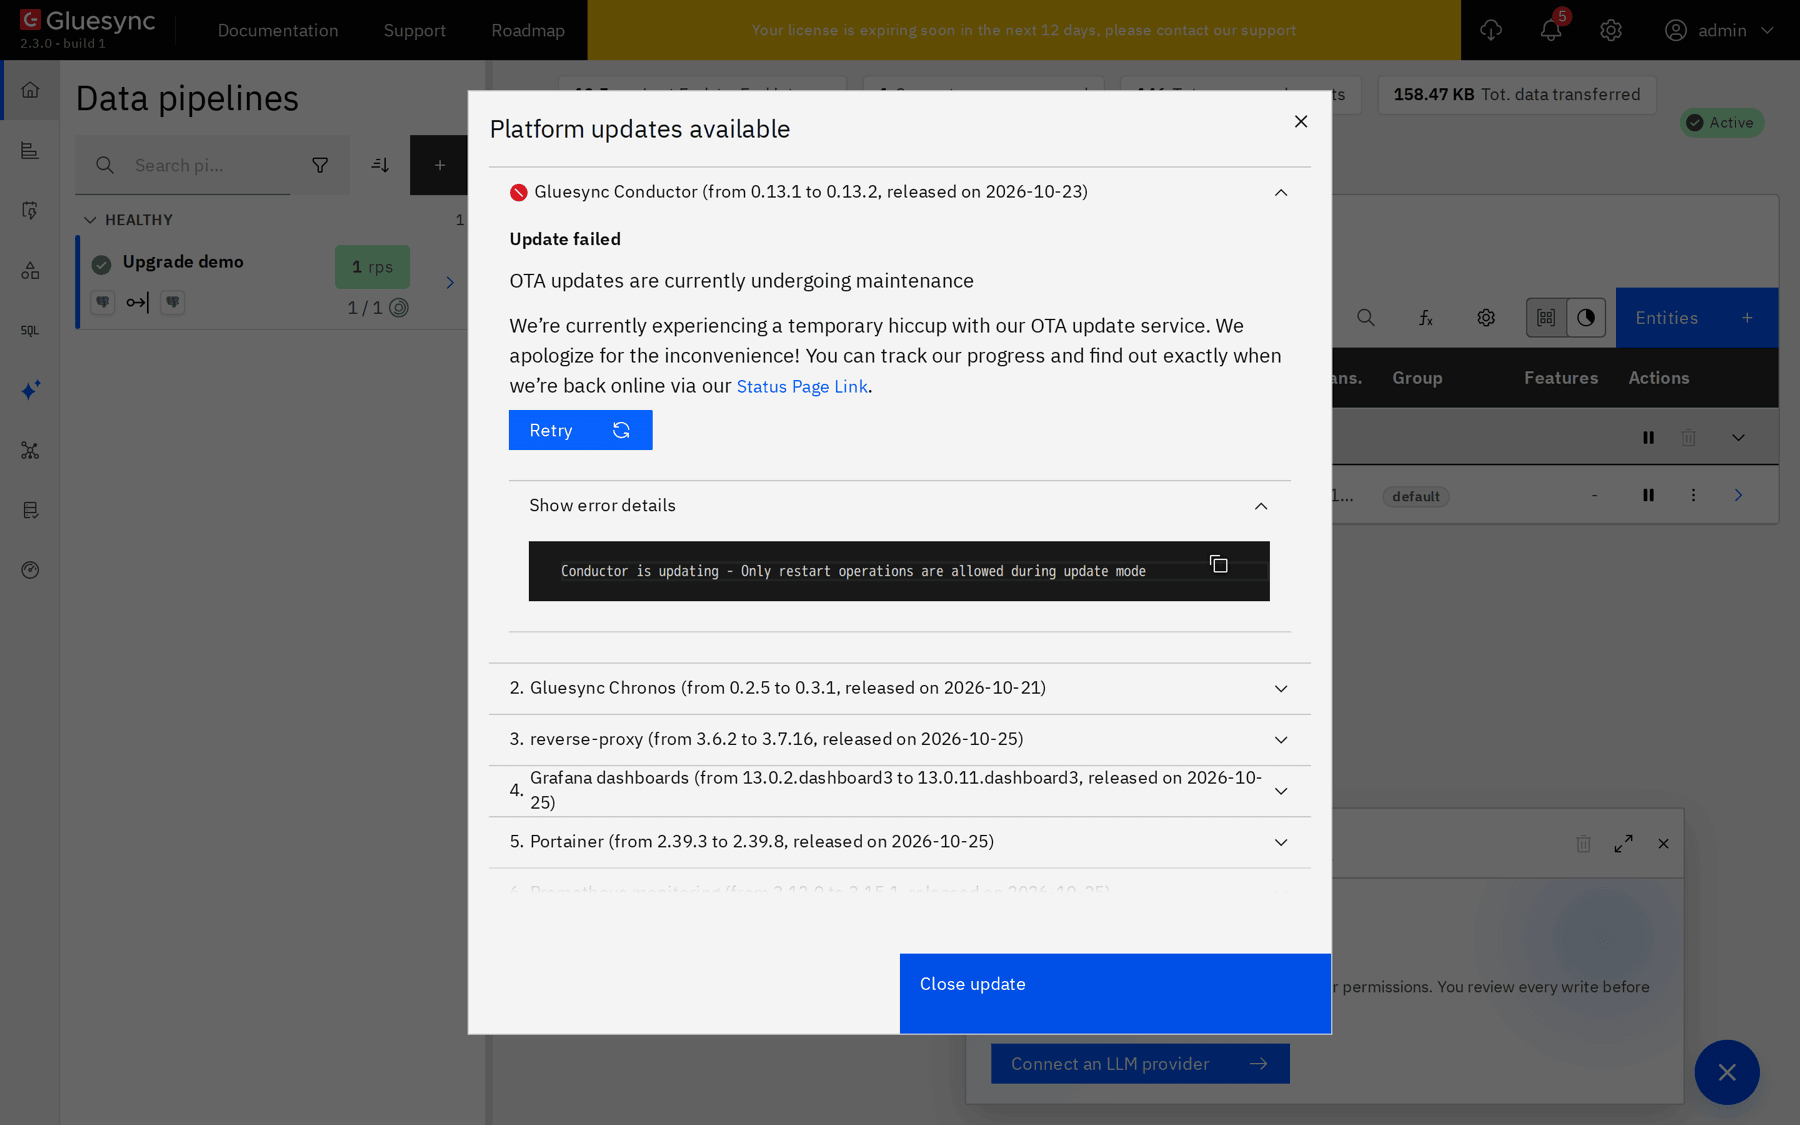Expand the Portainer update entry
Screen dimensions: 1800x1125
coord(900,842)
